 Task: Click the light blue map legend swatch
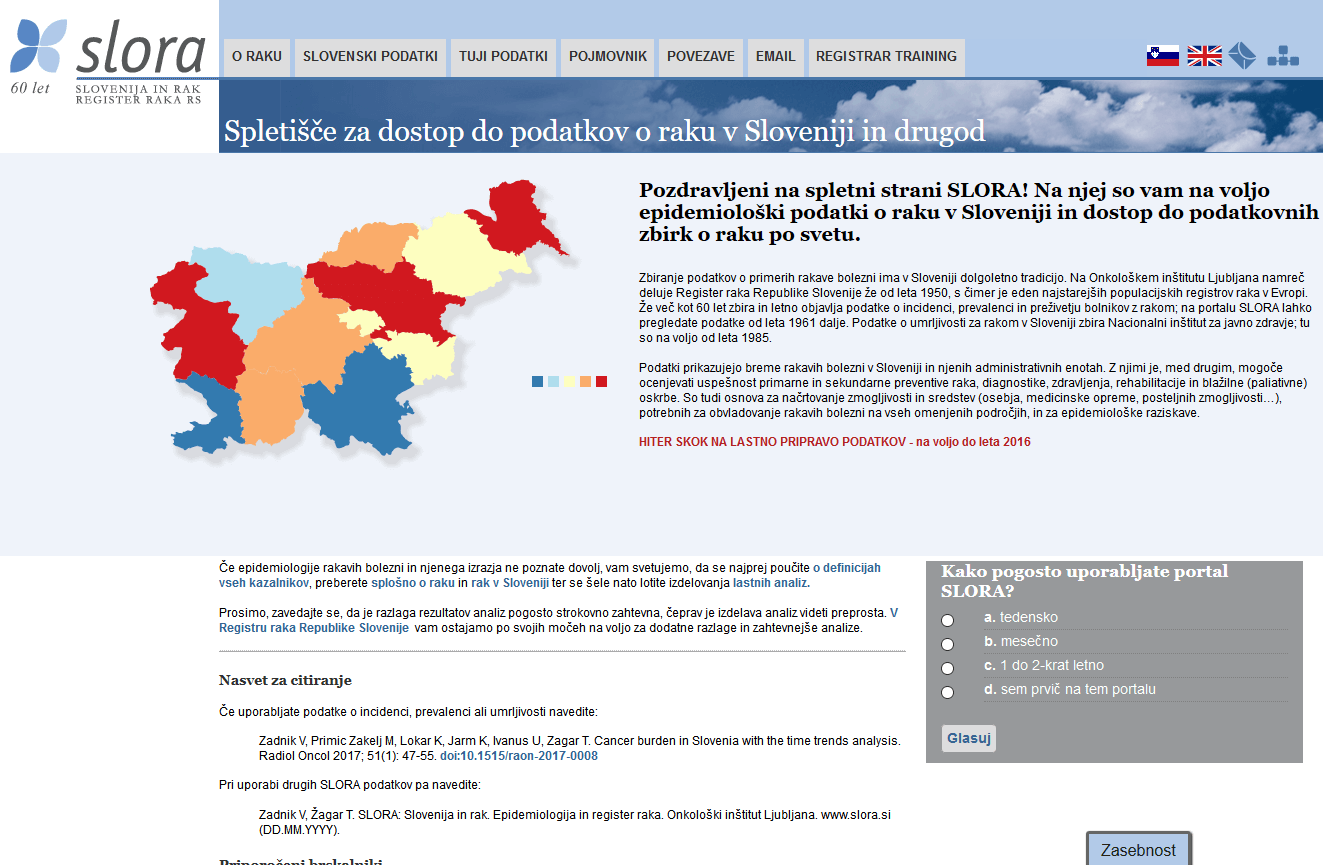pos(553,381)
